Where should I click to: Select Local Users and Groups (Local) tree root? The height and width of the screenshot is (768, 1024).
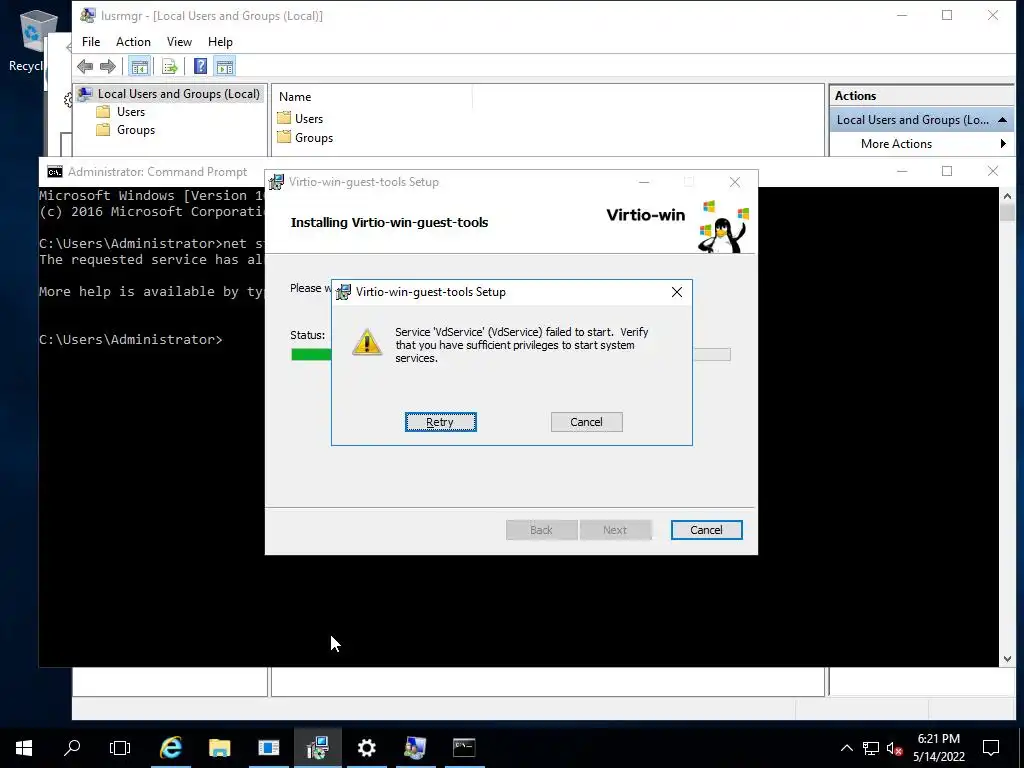[169, 94]
